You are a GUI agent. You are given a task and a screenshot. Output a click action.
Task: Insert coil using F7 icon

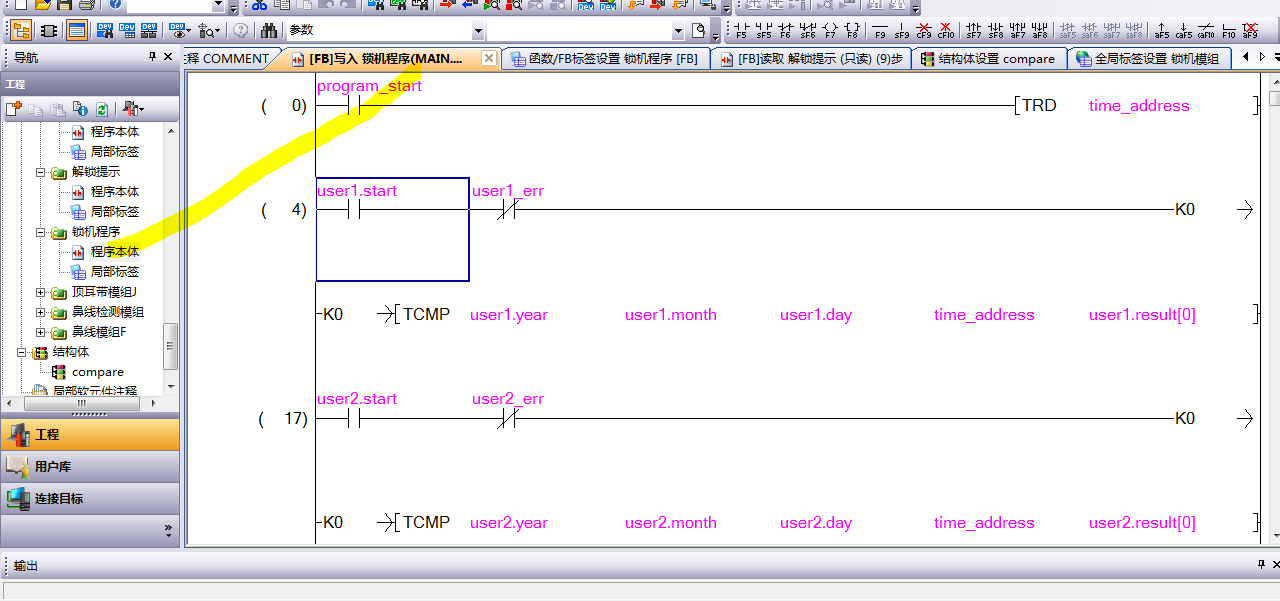pos(829,30)
